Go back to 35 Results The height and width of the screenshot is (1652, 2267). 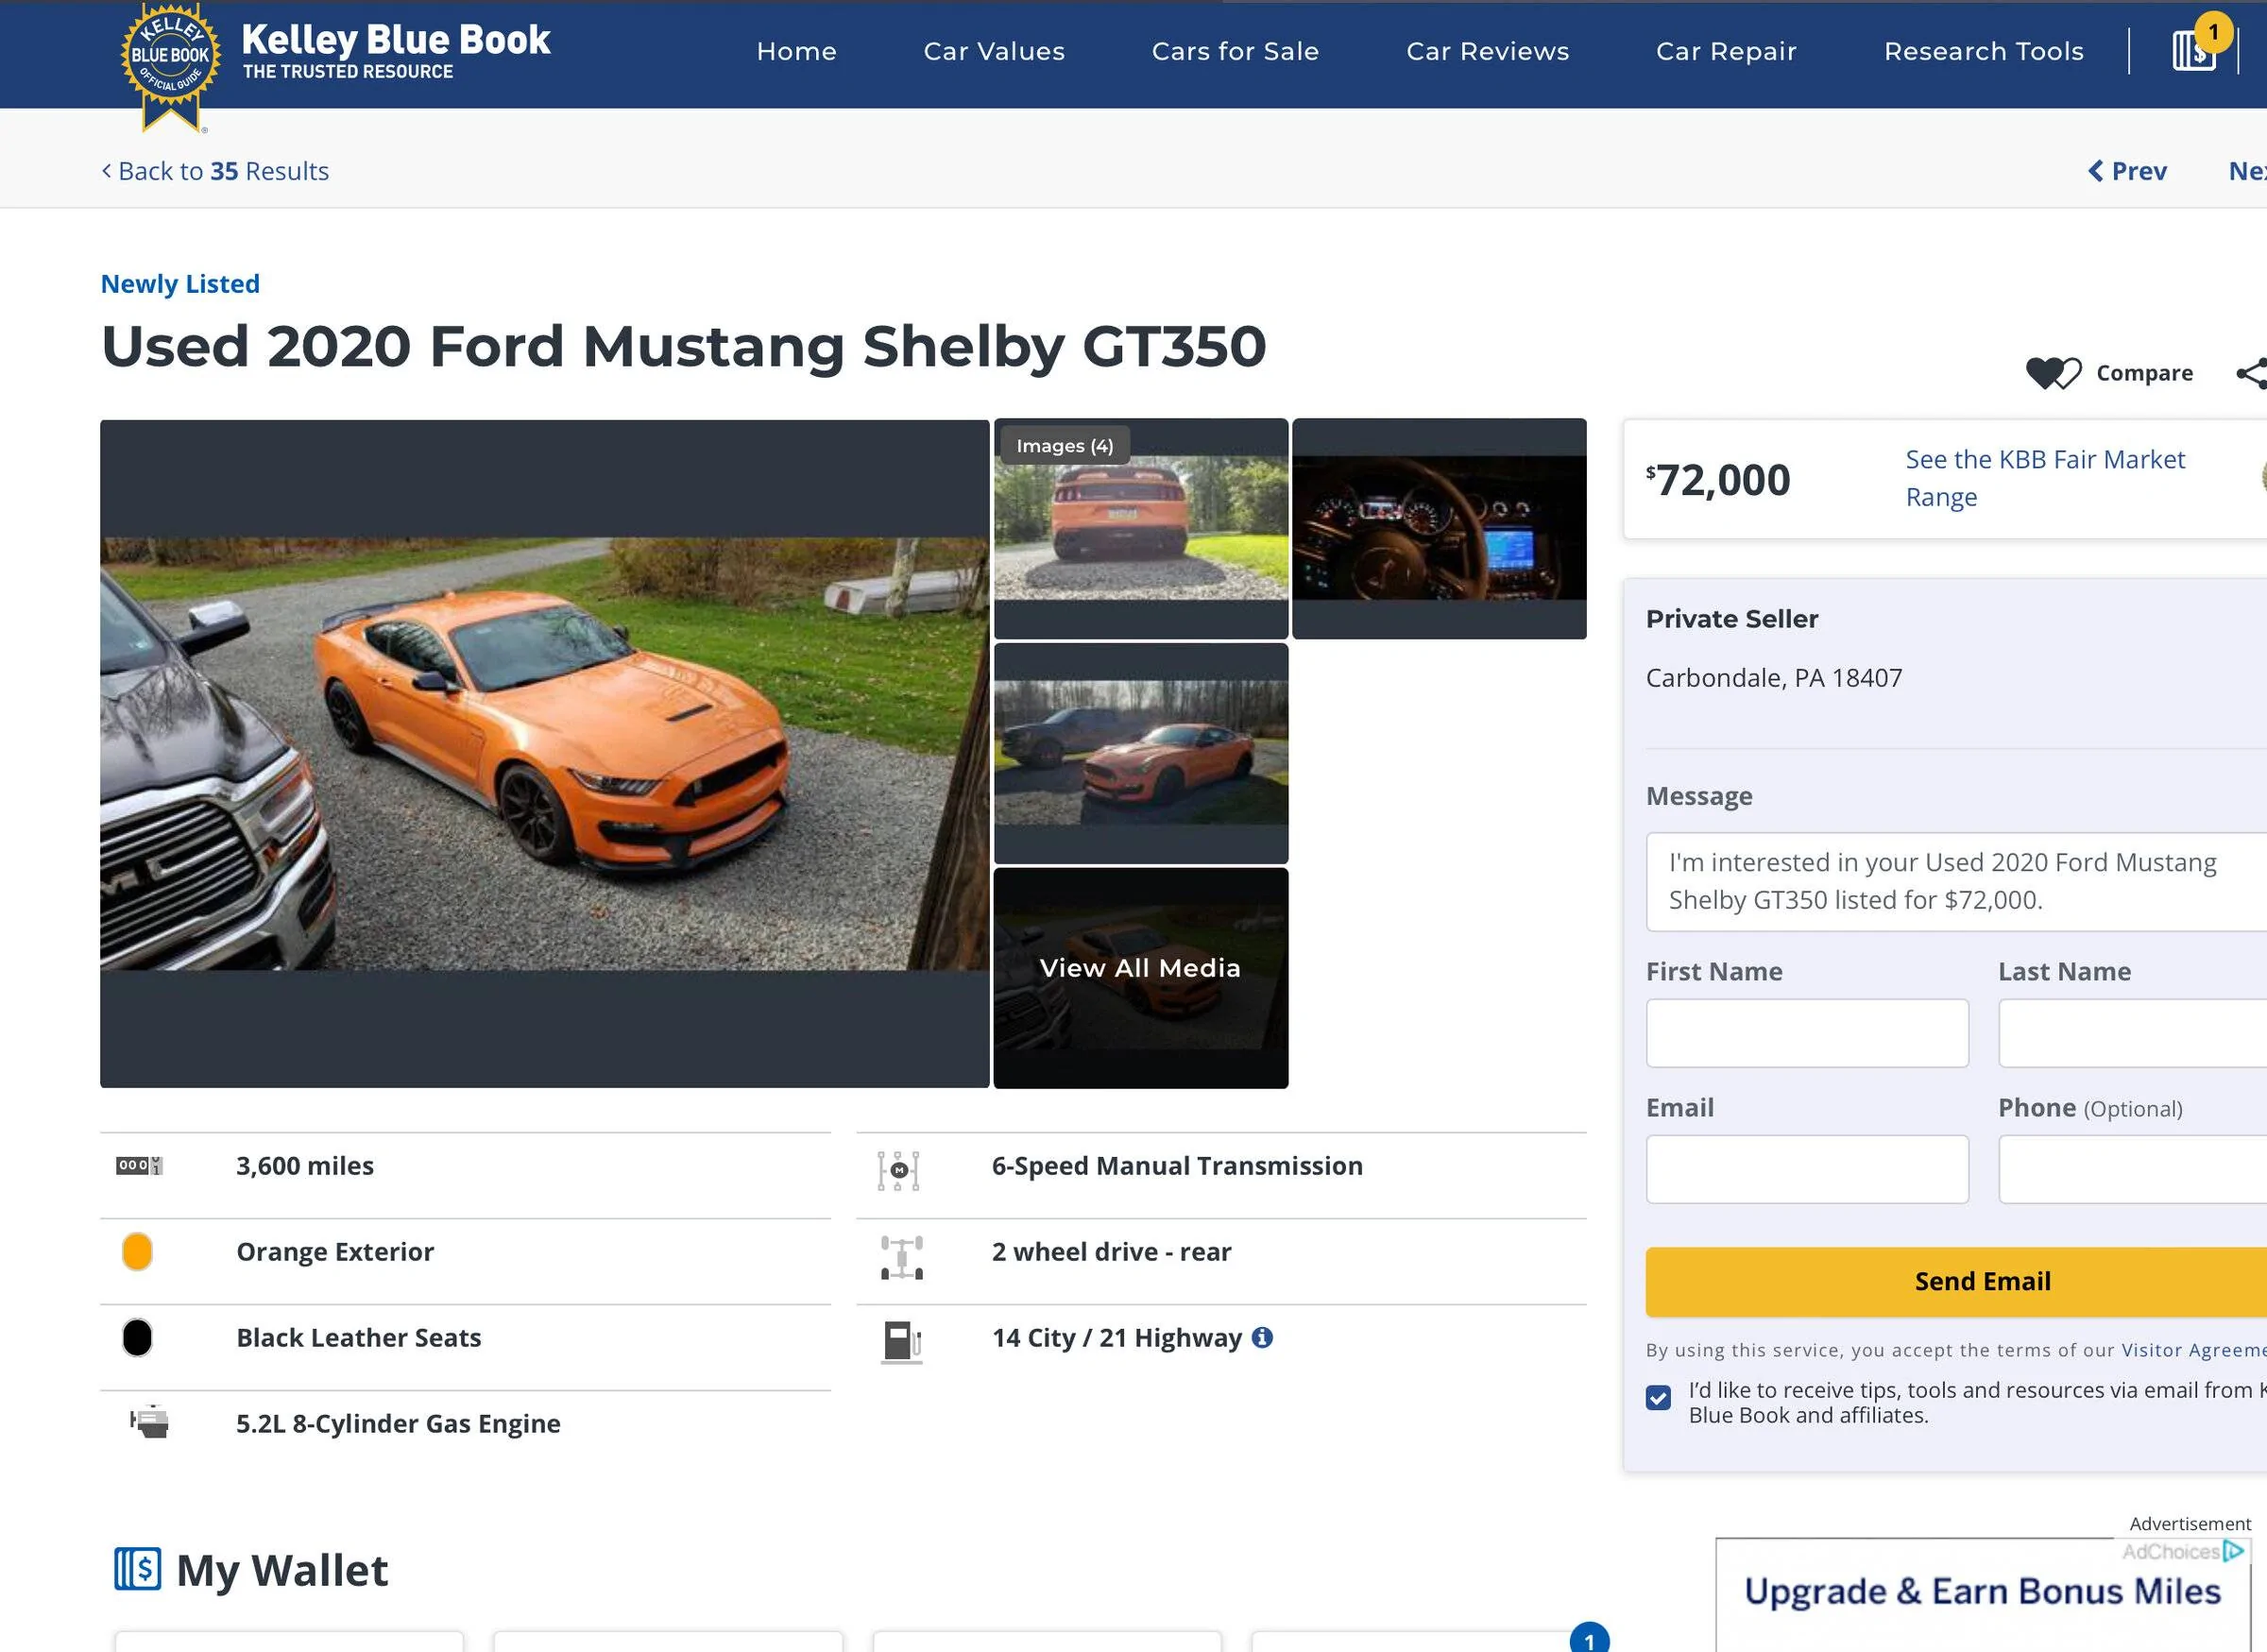coord(215,171)
